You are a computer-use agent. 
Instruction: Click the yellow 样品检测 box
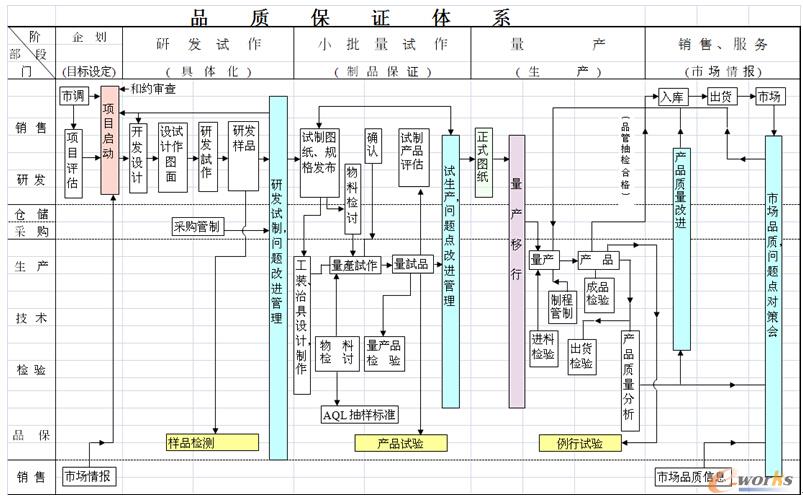coord(211,442)
